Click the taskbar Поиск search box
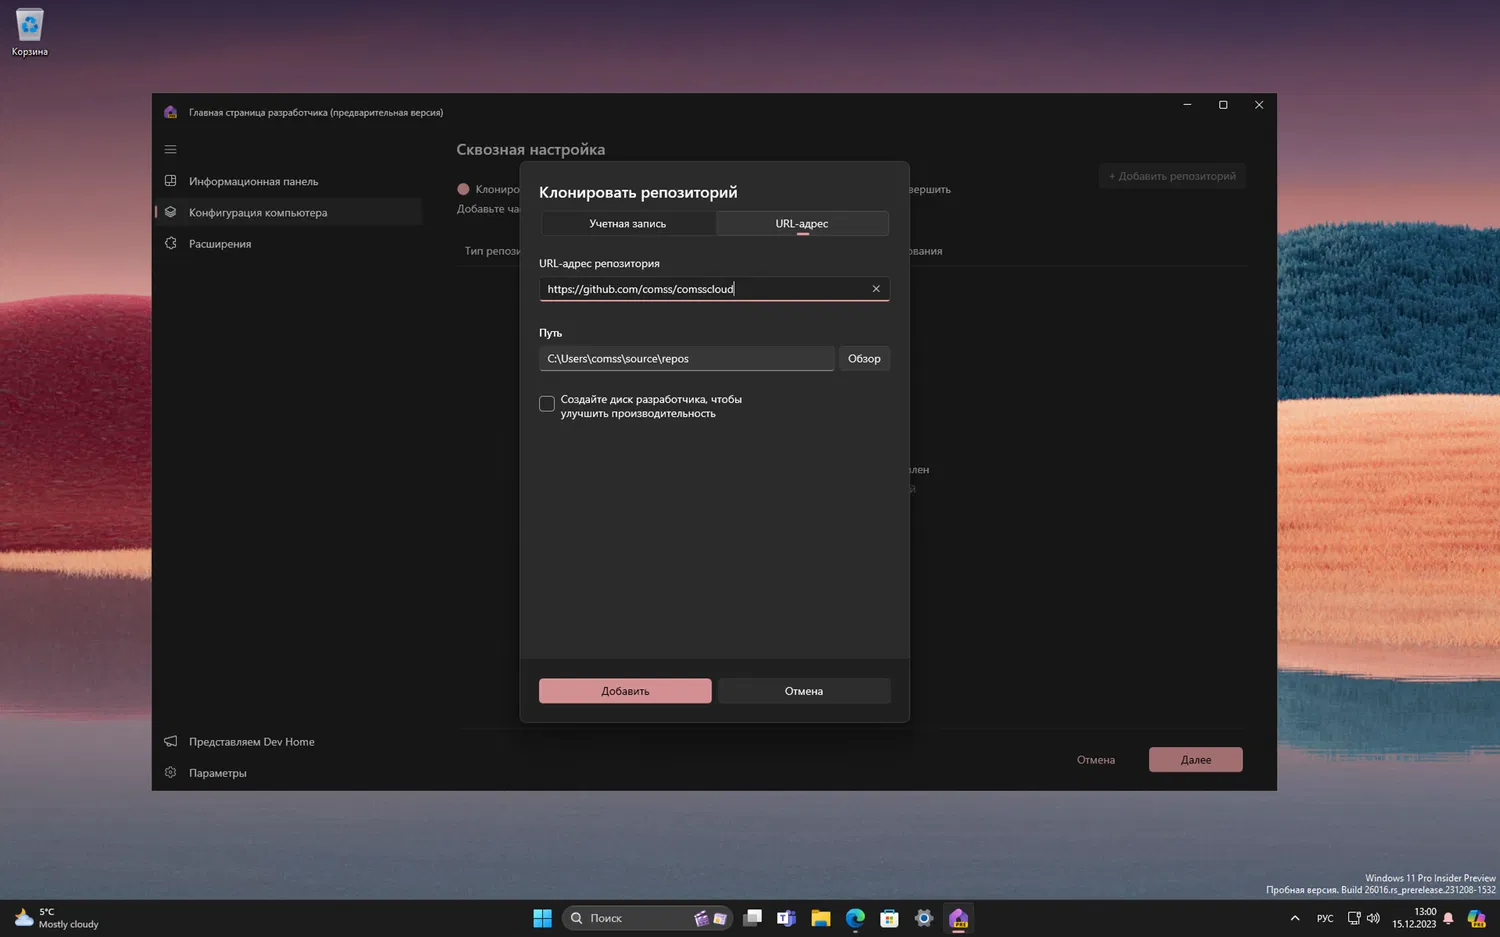1500x937 pixels. click(x=648, y=918)
